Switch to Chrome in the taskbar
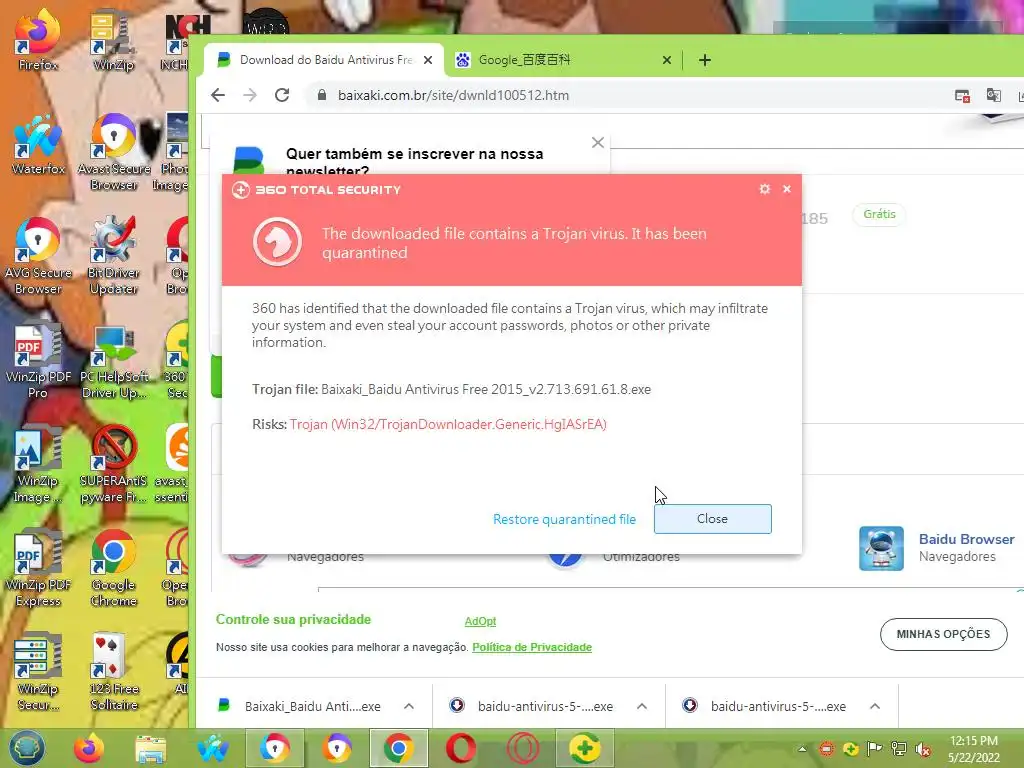The image size is (1024, 768). point(399,748)
